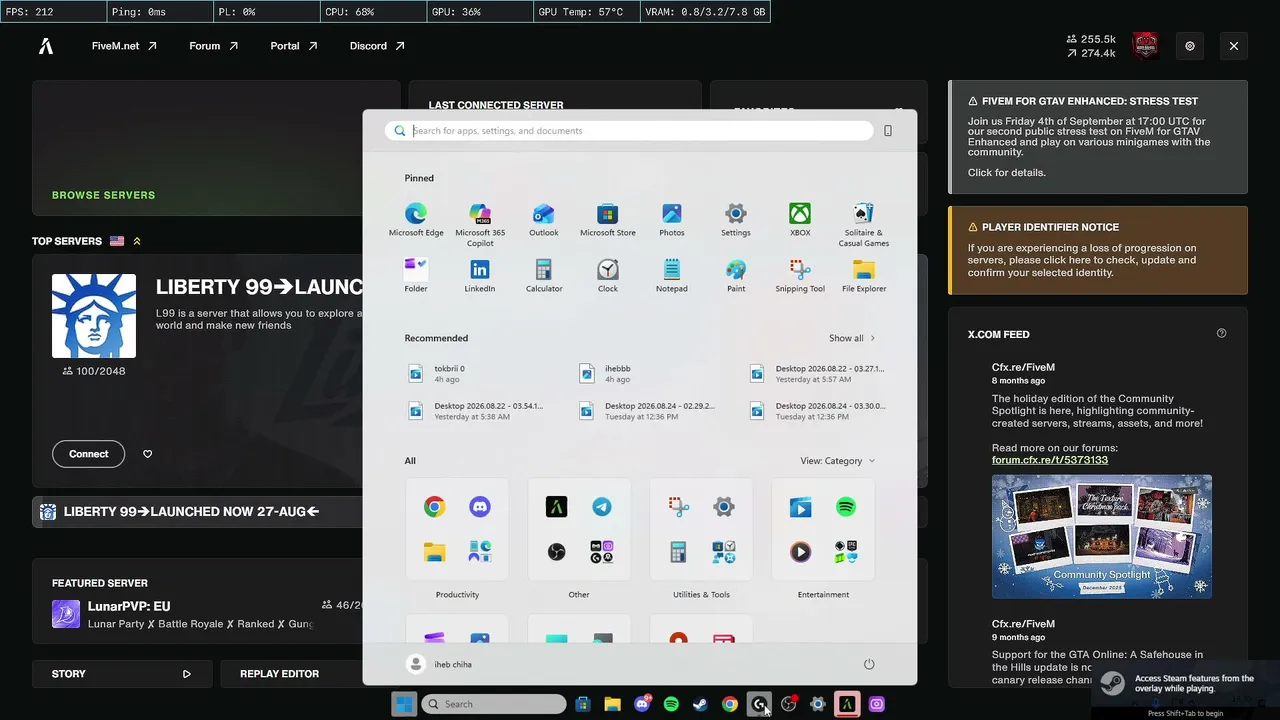The height and width of the screenshot is (720, 1280).
Task: Launch the pinned Snipping Tool
Action: coord(800,276)
